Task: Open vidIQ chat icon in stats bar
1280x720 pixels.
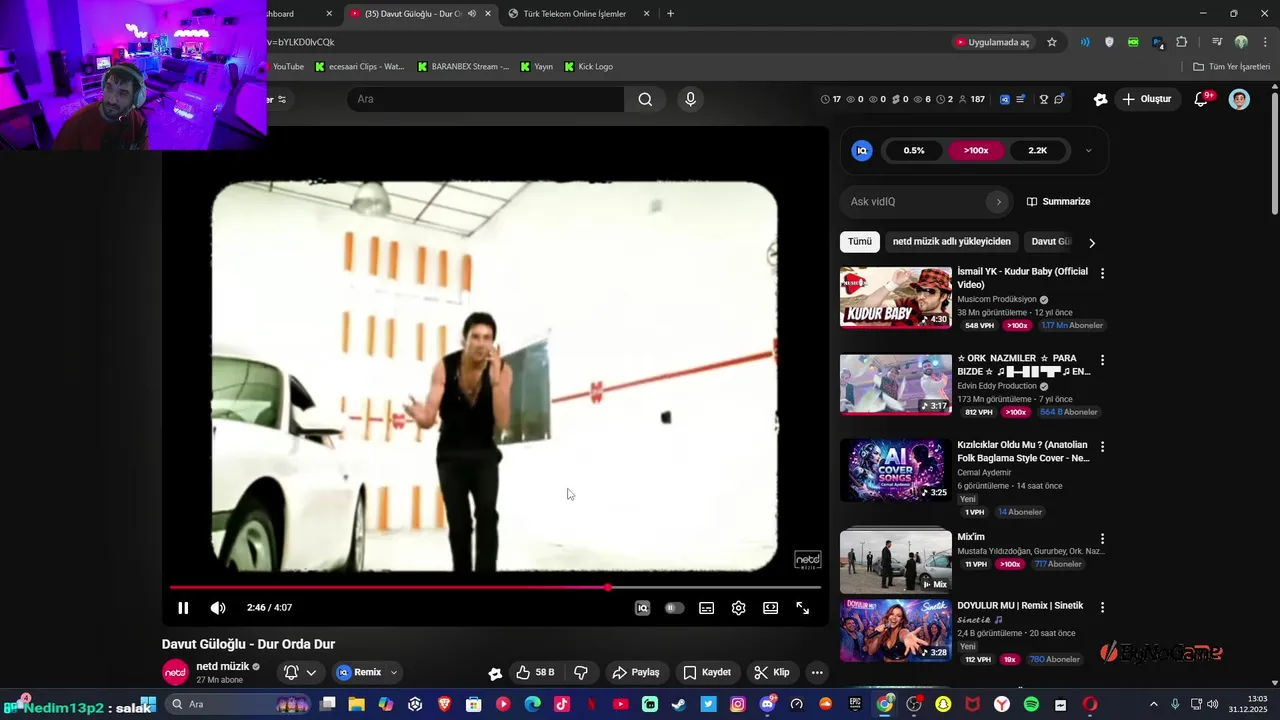Action: 1059,99
